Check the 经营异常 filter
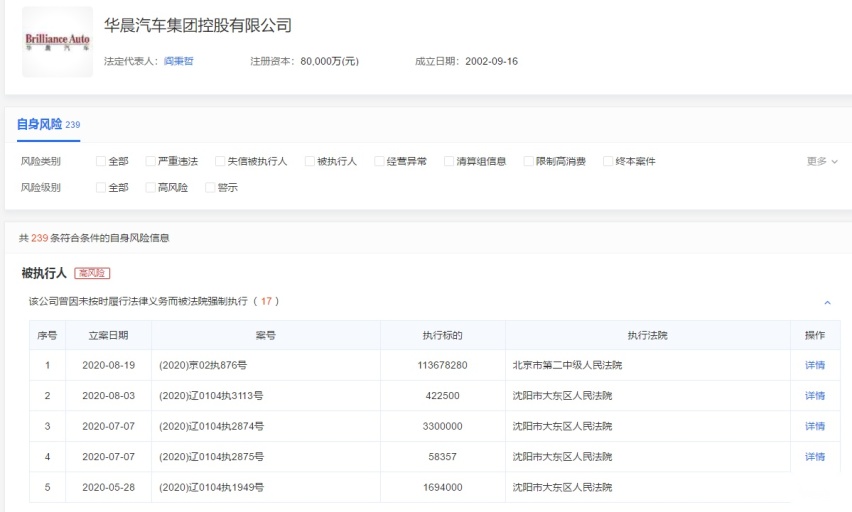Image resolution: width=852 pixels, height=512 pixels. [x=379, y=161]
